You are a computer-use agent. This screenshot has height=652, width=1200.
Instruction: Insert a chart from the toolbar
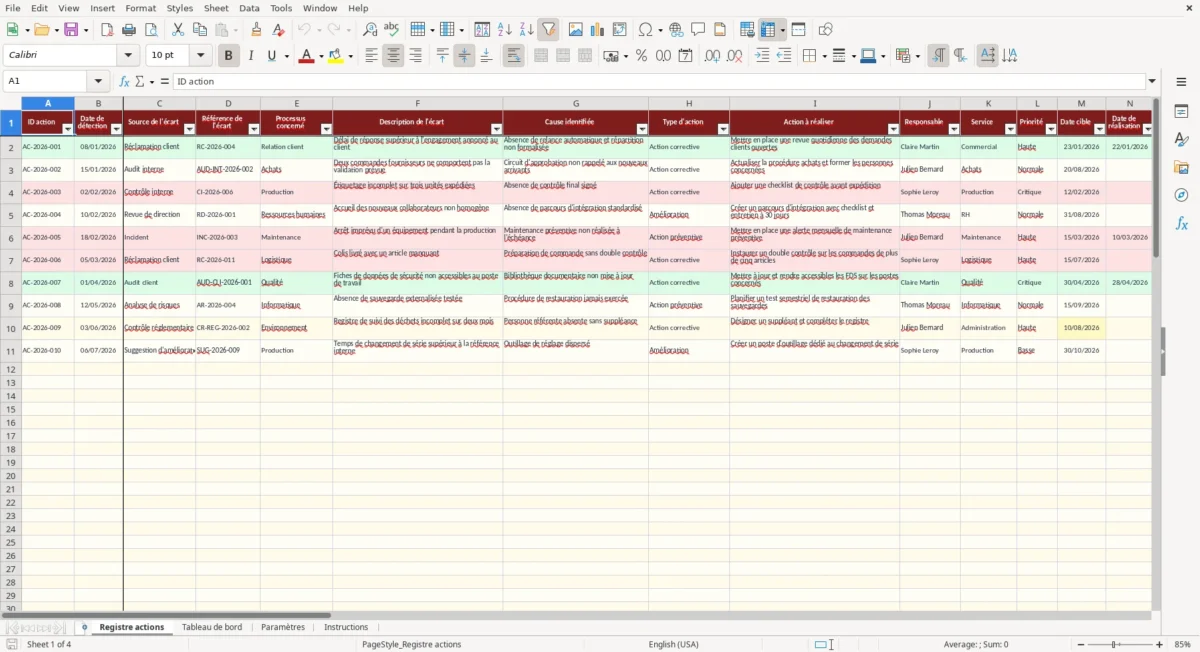click(598, 30)
